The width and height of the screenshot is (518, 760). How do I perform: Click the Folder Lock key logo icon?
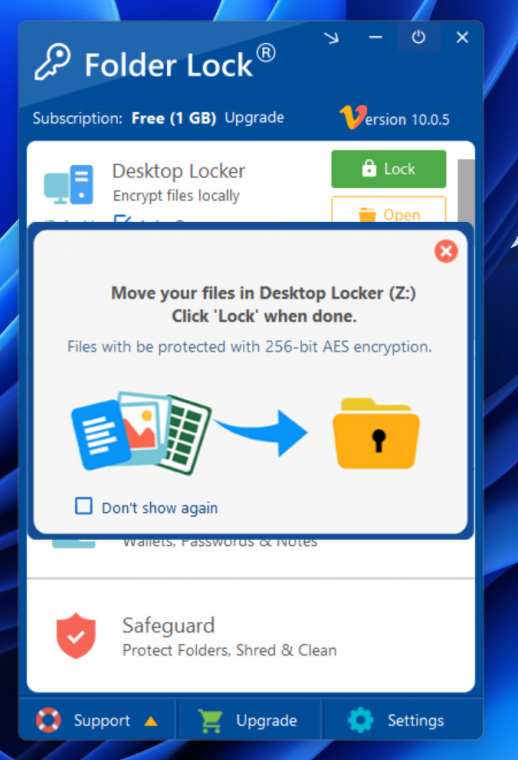pyautogui.click(x=52, y=62)
